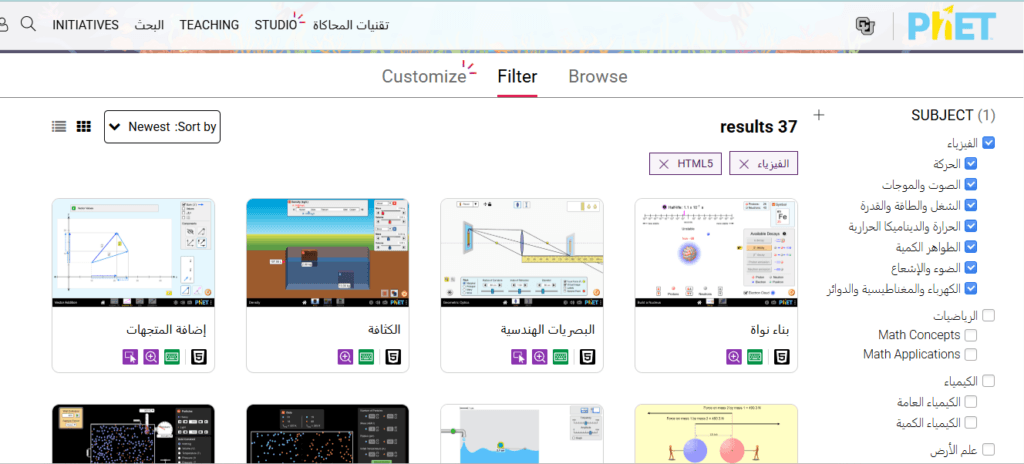Image resolution: width=1024 pixels, height=464 pixels.
Task: Enable the Math Concepts checkbox
Action: pos(971,335)
